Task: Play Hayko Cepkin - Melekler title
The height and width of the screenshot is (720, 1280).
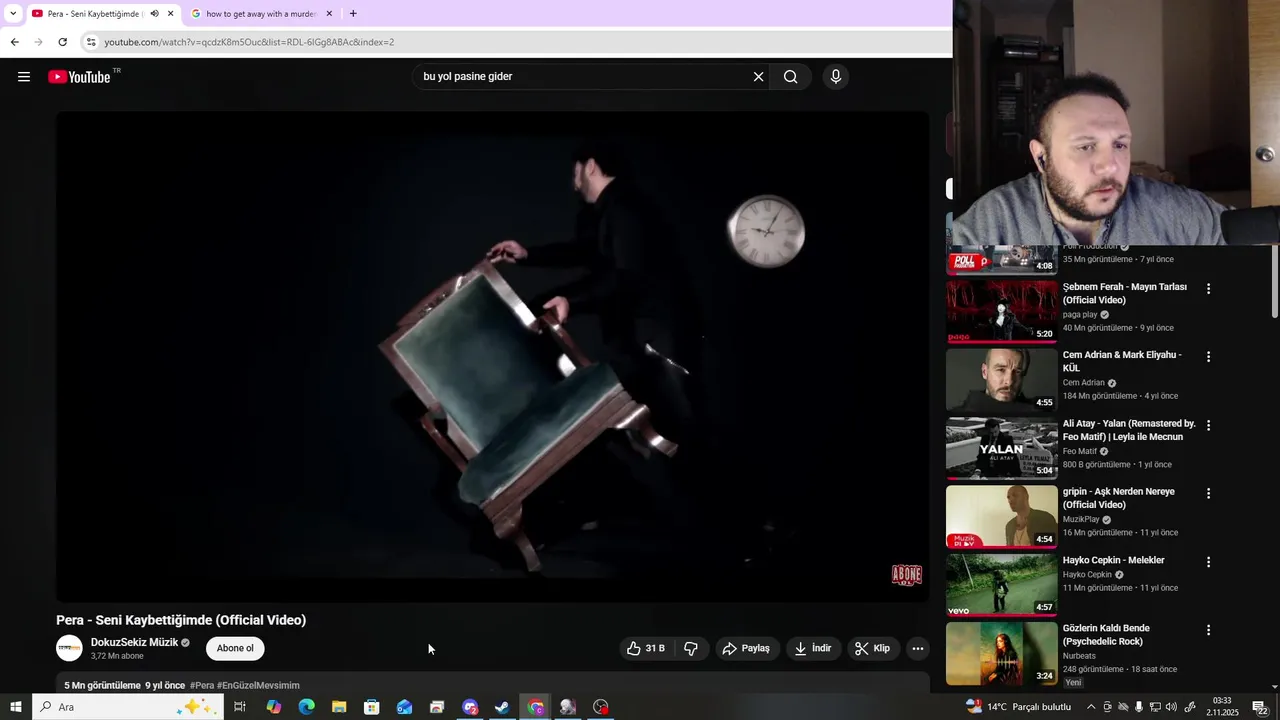Action: (x=1114, y=561)
